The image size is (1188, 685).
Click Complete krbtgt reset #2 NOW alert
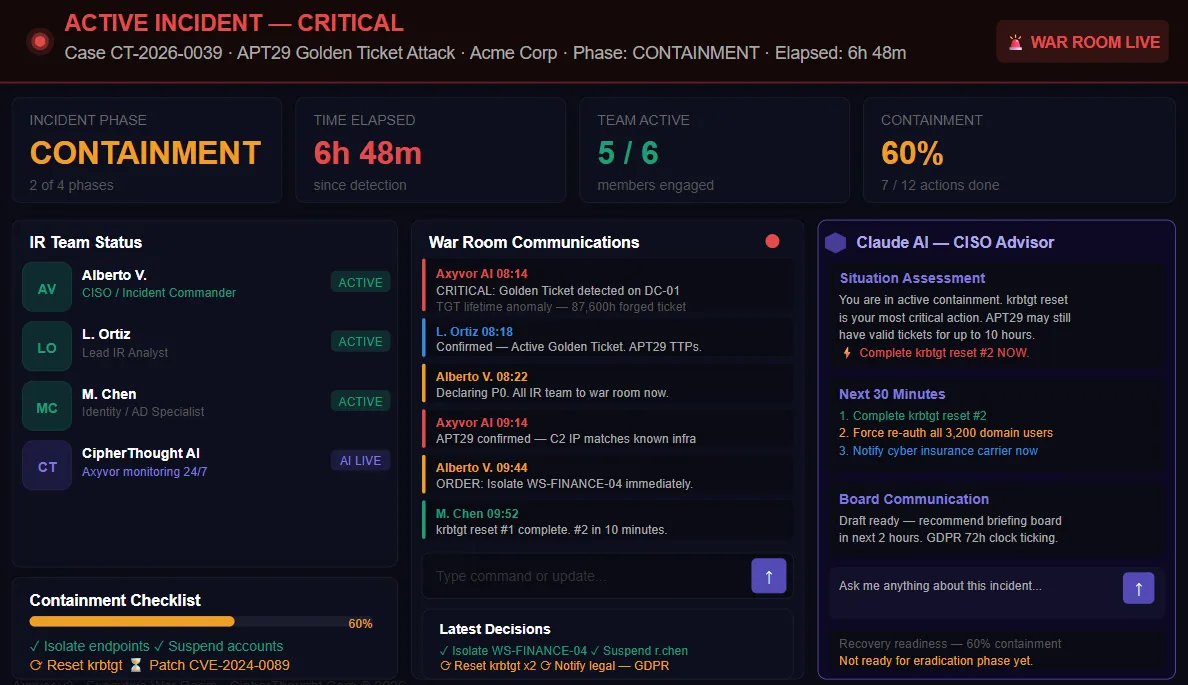pyautogui.click(x=943, y=352)
